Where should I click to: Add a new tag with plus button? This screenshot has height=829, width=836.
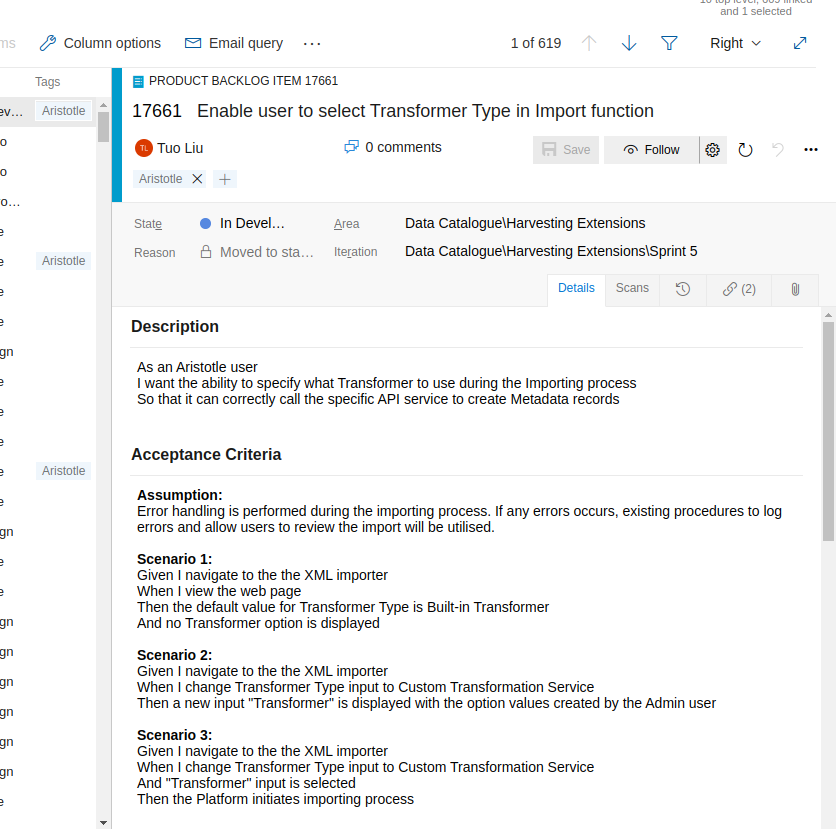click(x=225, y=179)
